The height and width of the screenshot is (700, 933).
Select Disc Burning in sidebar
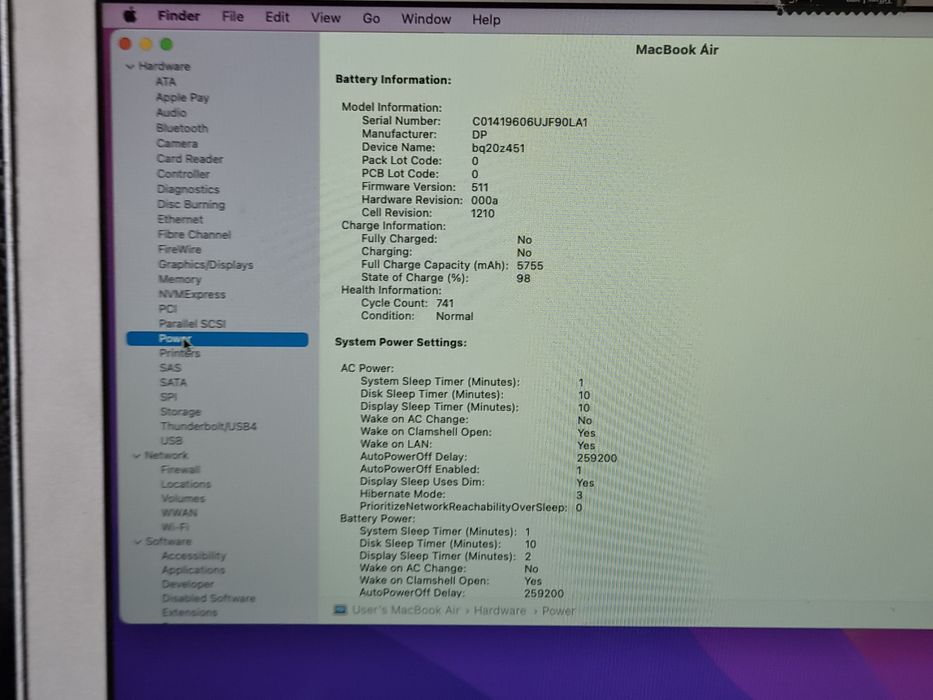(x=191, y=204)
